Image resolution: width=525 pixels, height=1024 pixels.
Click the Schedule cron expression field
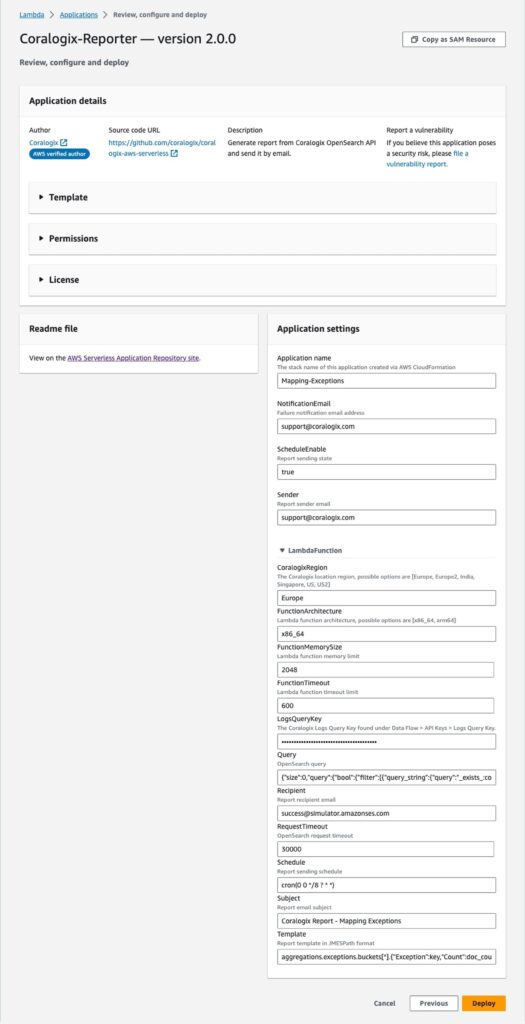pyautogui.click(x=386, y=885)
